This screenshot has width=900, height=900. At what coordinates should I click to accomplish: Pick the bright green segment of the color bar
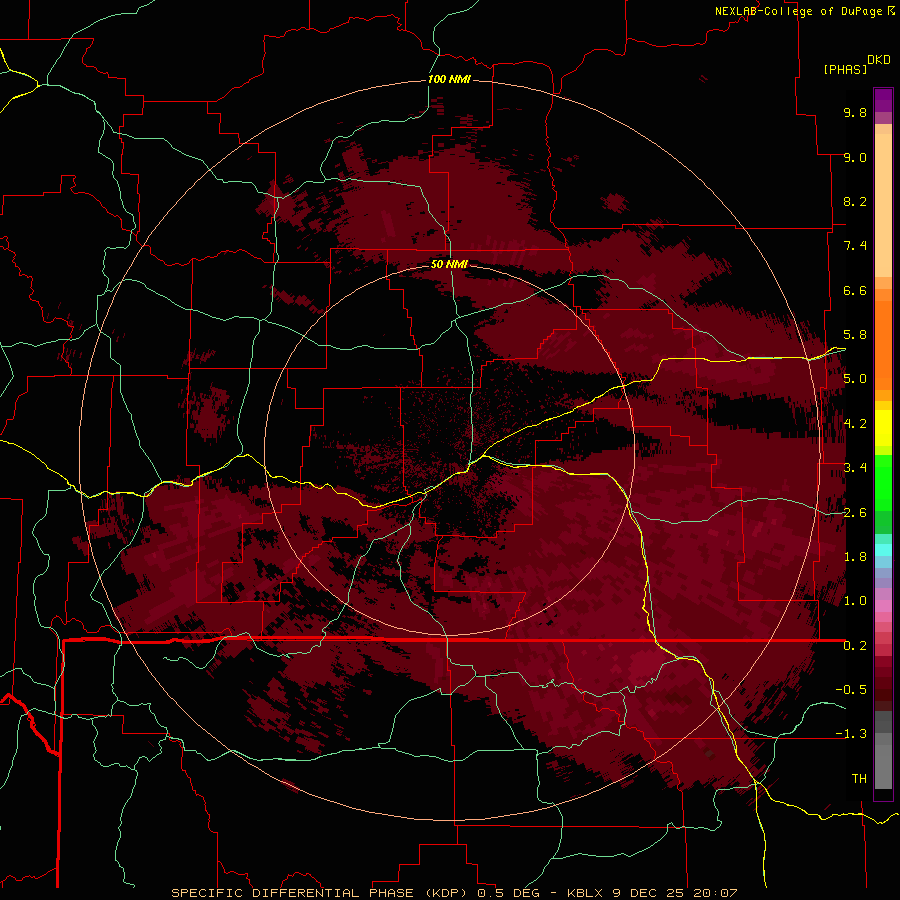(883, 482)
